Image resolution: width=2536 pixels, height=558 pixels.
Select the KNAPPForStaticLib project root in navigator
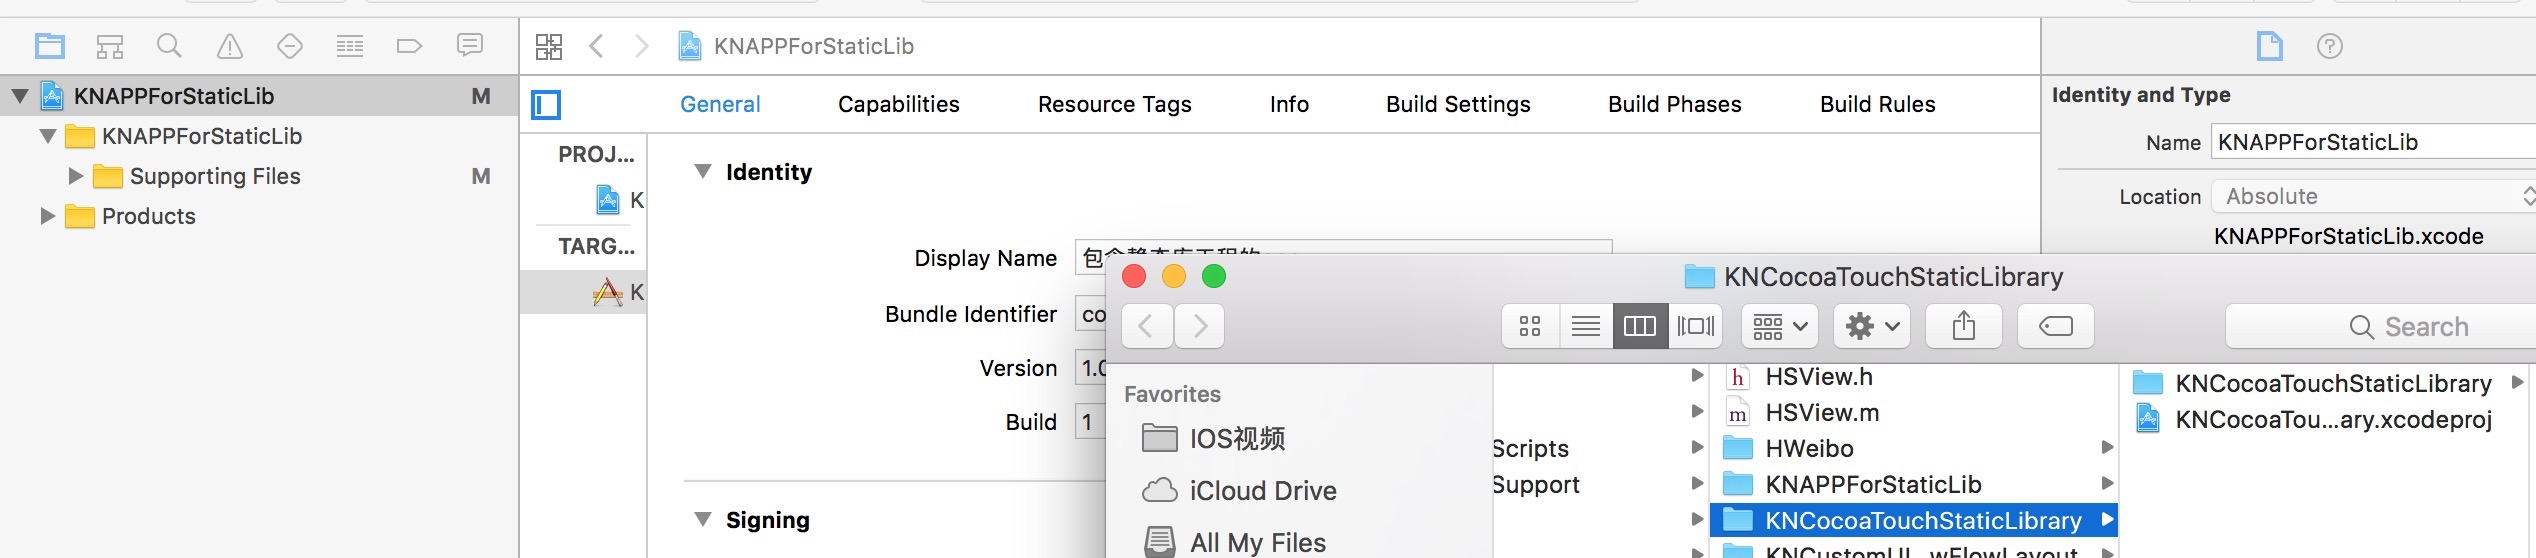(173, 96)
